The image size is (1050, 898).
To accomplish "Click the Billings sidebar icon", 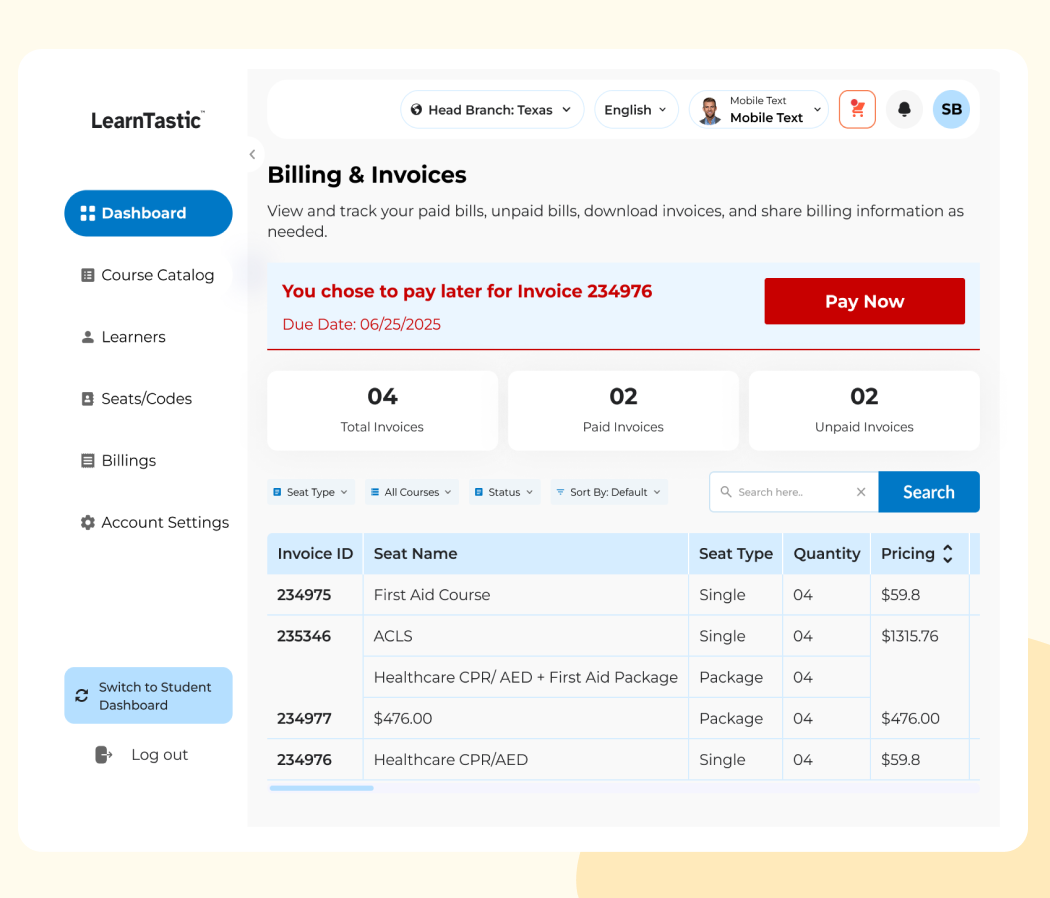I will 89,460.
